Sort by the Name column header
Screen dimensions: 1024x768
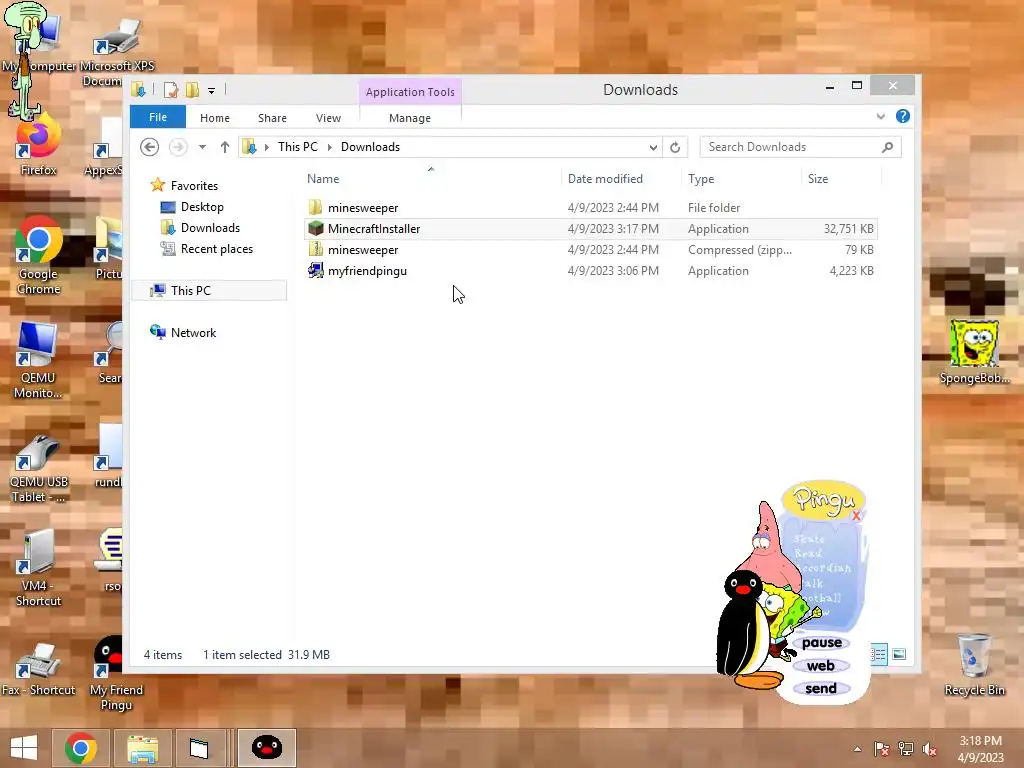[323, 179]
